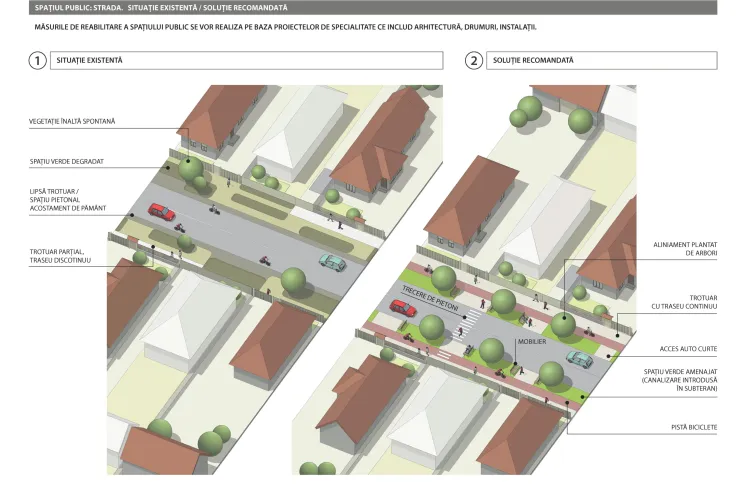
Task: Click the label 'ALINIAMENT PLANTAT DE ARBORI'
Action: click(x=685, y=249)
